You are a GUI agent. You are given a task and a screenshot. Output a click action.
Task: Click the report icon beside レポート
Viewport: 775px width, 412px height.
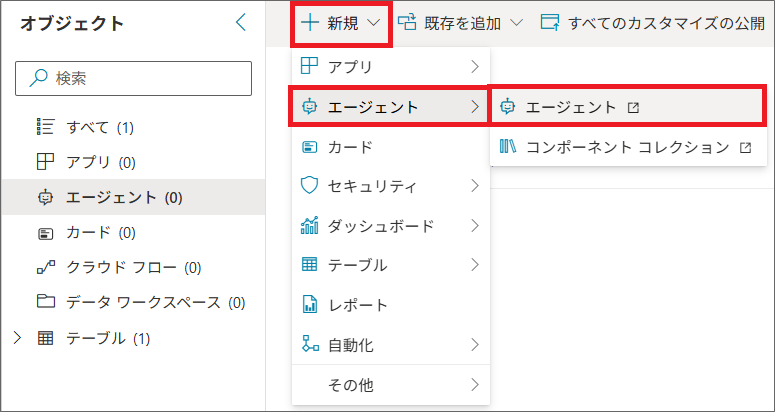(x=310, y=304)
